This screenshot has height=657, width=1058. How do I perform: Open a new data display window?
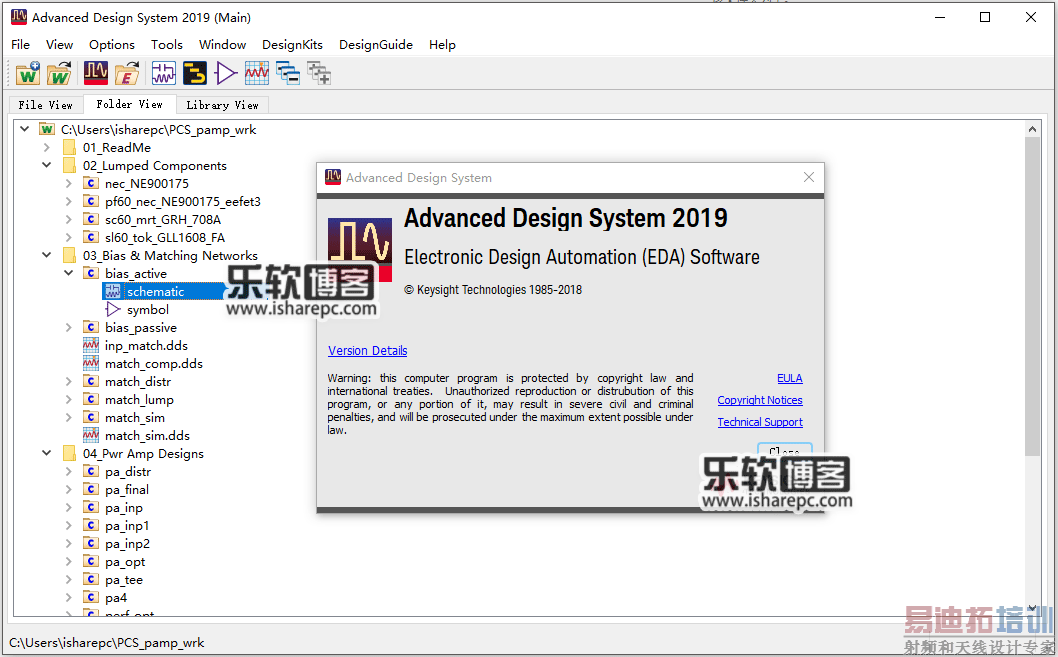pos(256,72)
